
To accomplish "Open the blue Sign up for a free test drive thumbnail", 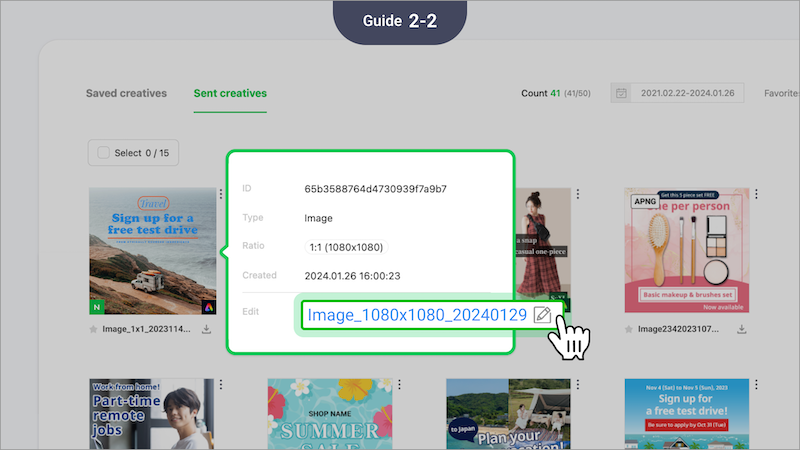I will click(x=687, y=414).
